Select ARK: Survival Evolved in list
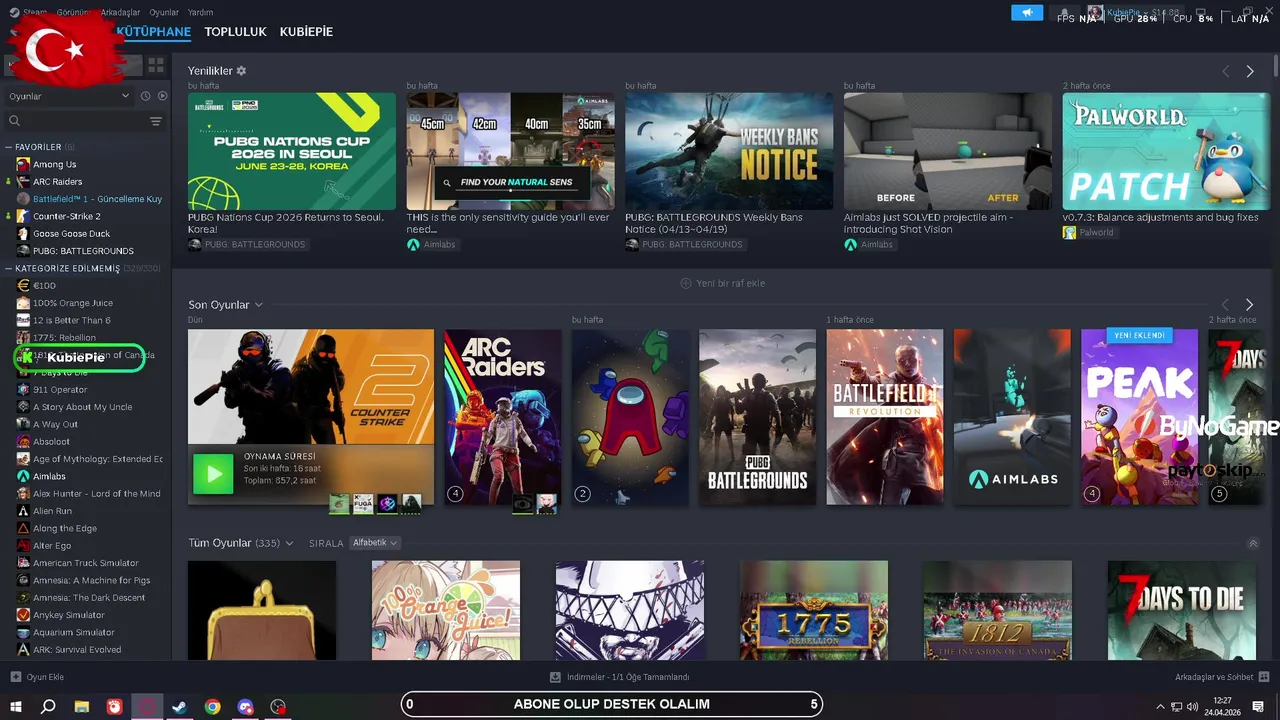This screenshot has width=1280, height=720. pyautogui.click(x=77, y=650)
